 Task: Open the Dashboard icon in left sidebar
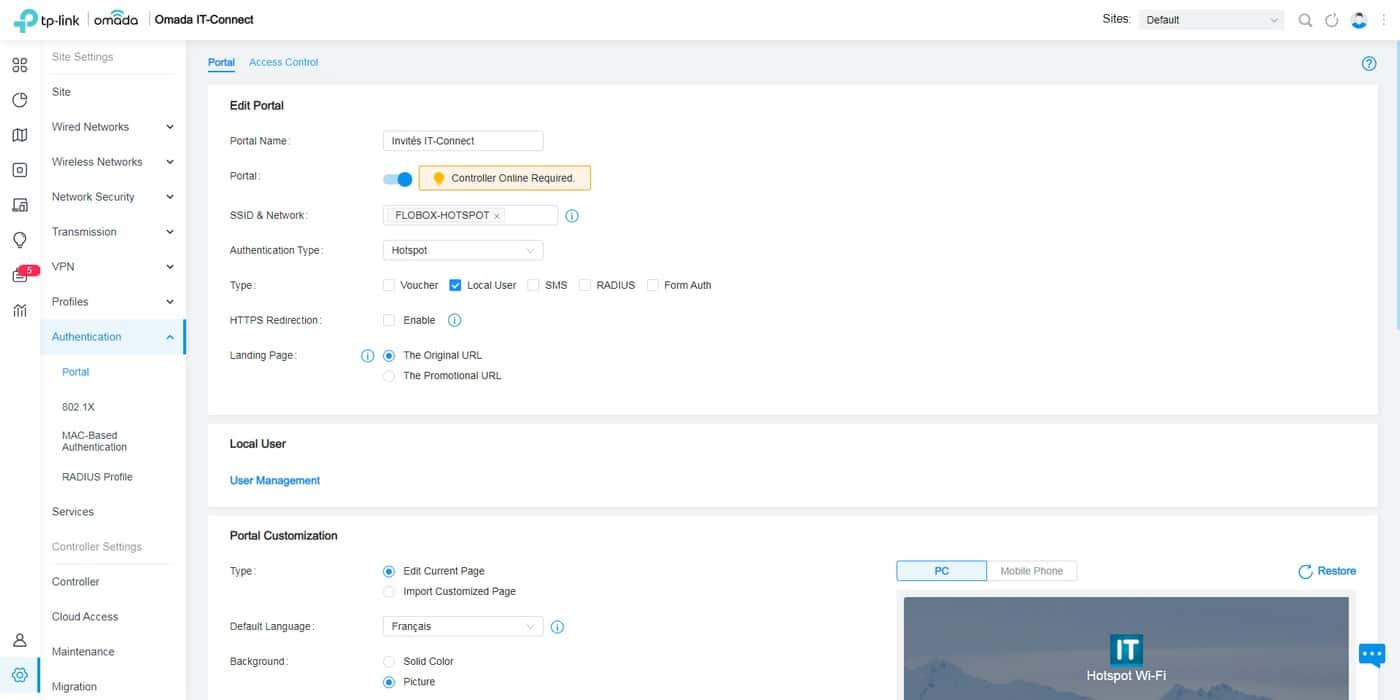click(19, 66)
